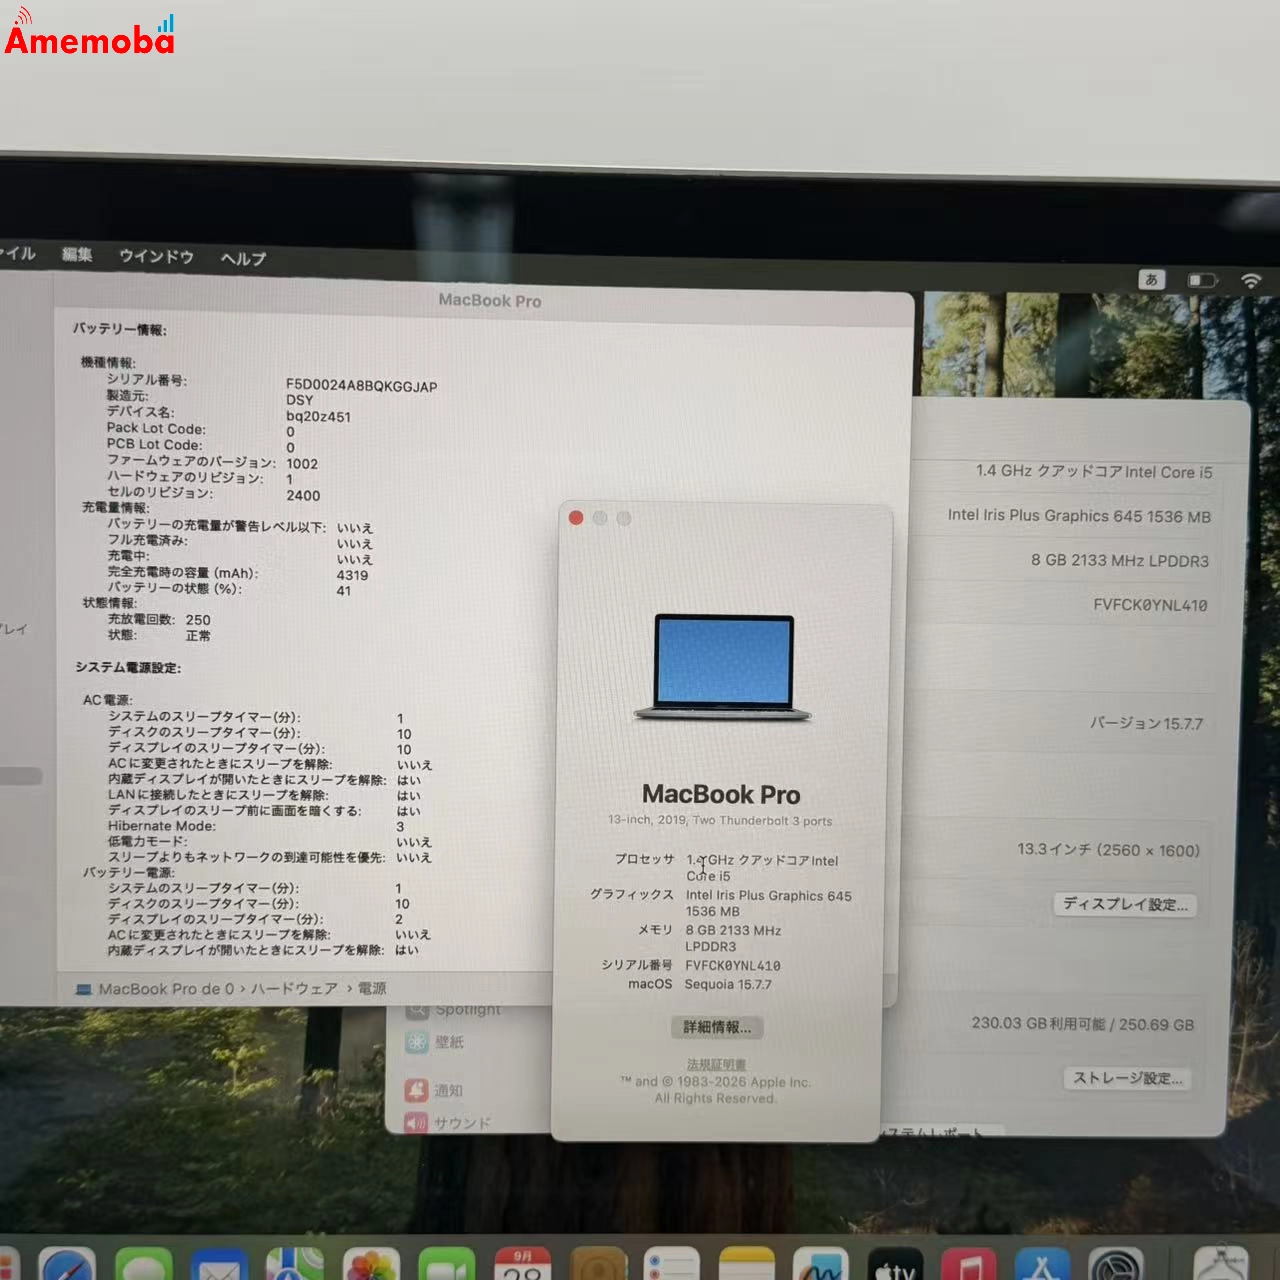The height and width of the screenshot is (1280, 1280).
Task: Click Intel Iris Plus Graphics 645 in Settings
Action: [x=1079, y=516]
